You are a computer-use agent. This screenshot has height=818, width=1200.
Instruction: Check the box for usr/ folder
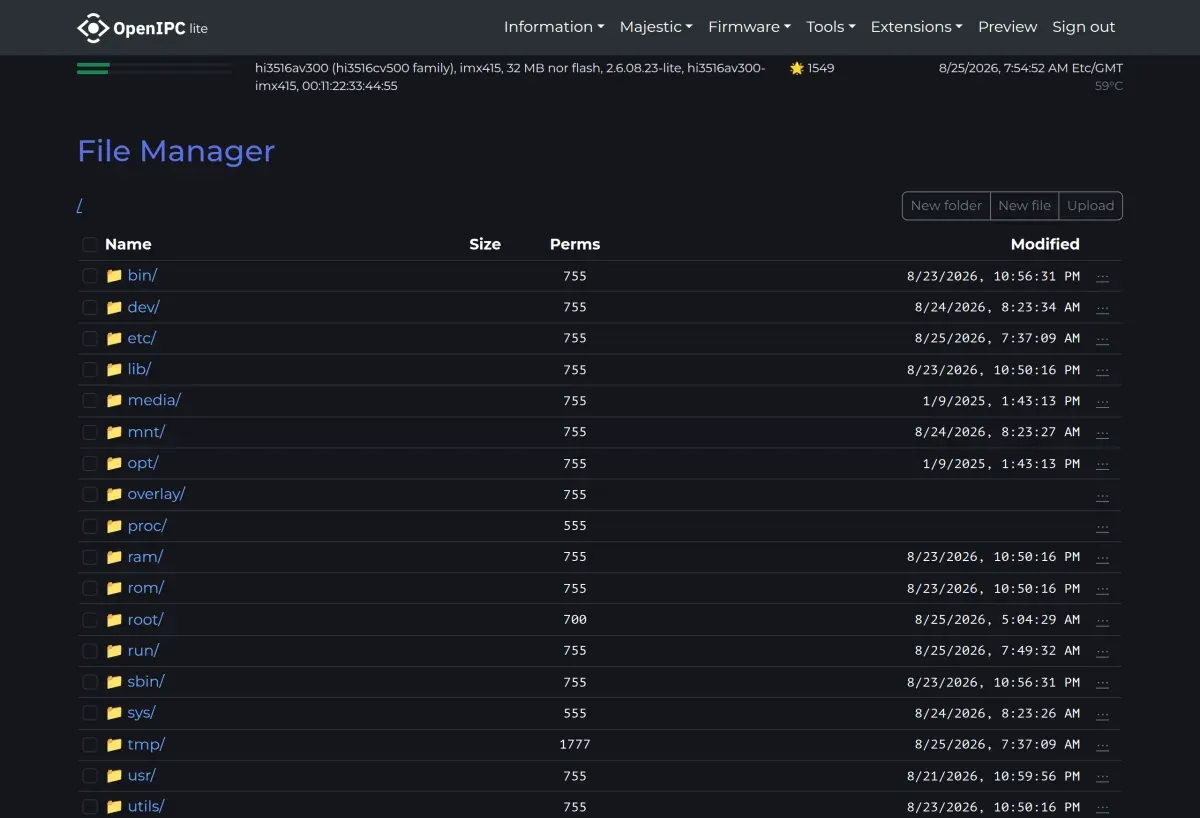click(90, 775)
